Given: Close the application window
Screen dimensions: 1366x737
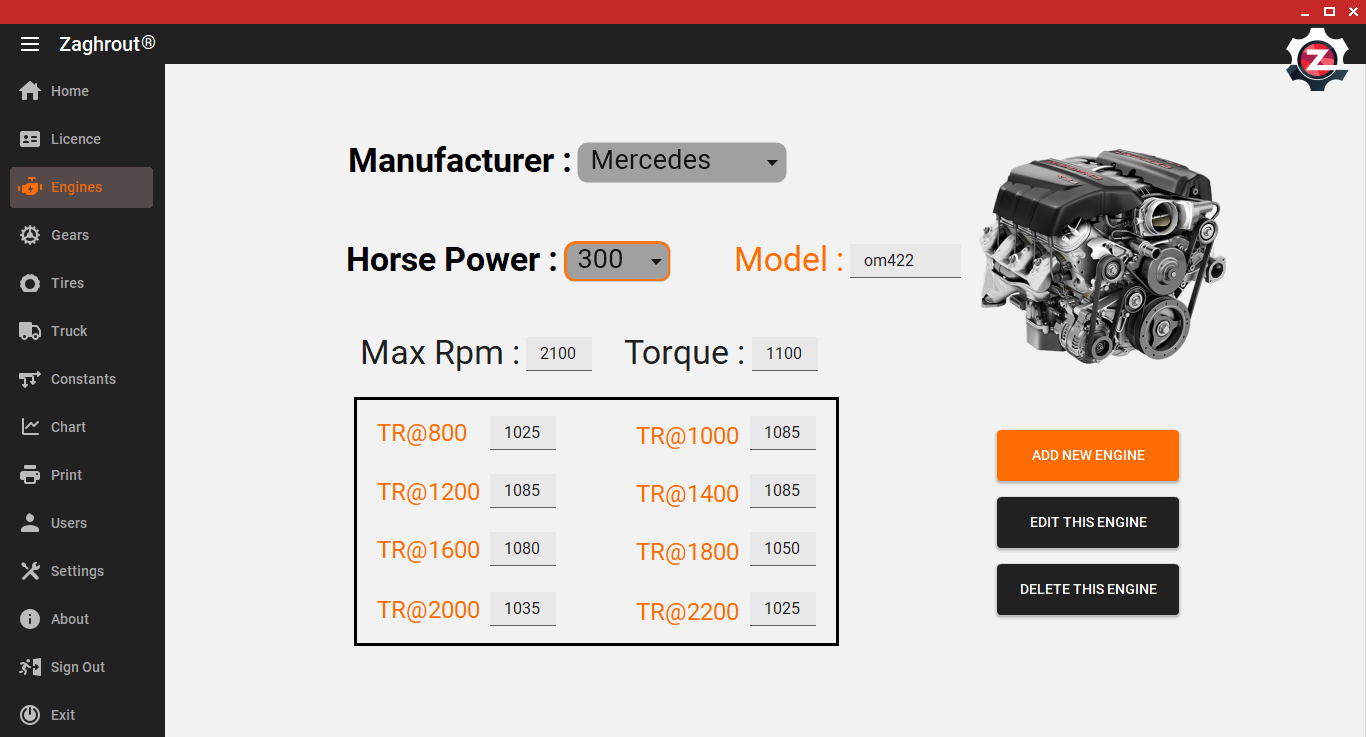Looking at the screenshot, I should tap(1353, 12).
